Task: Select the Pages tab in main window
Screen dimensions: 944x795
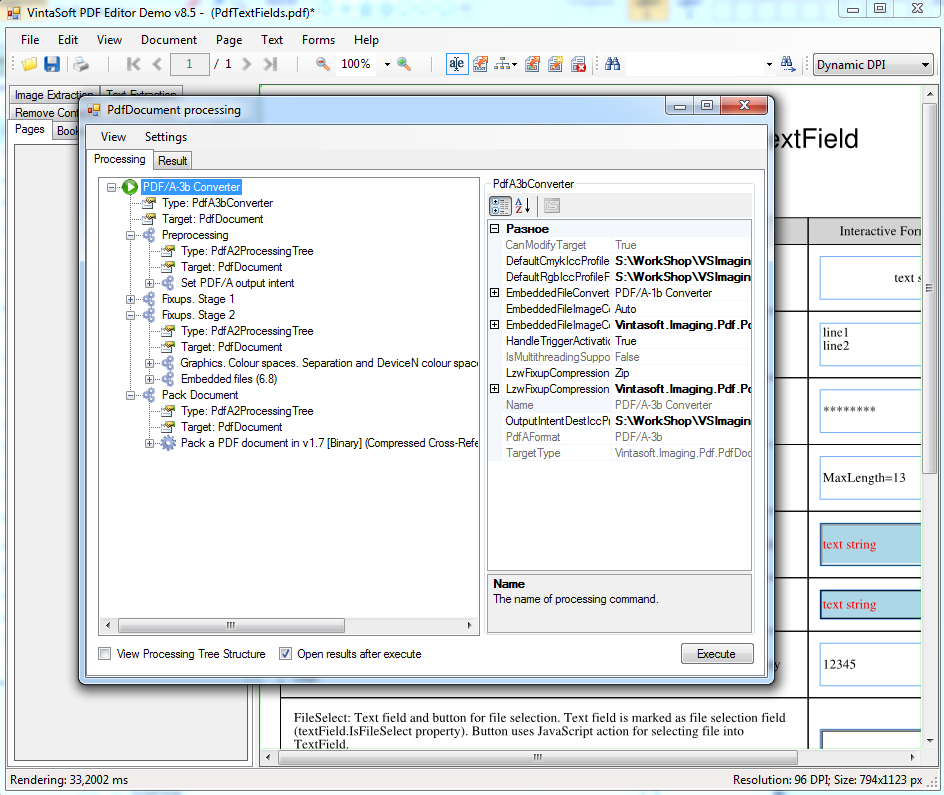Action: pos(30,129)
